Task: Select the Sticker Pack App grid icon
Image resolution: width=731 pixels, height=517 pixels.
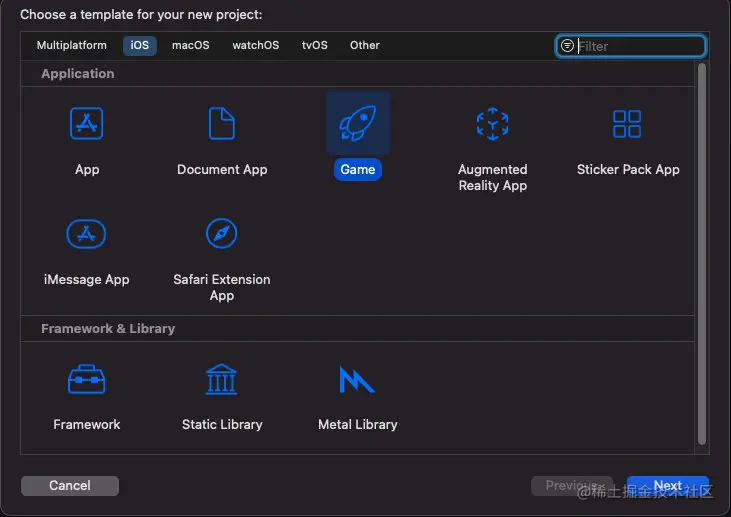Action: pyautogui.click(x=627, y=124)
